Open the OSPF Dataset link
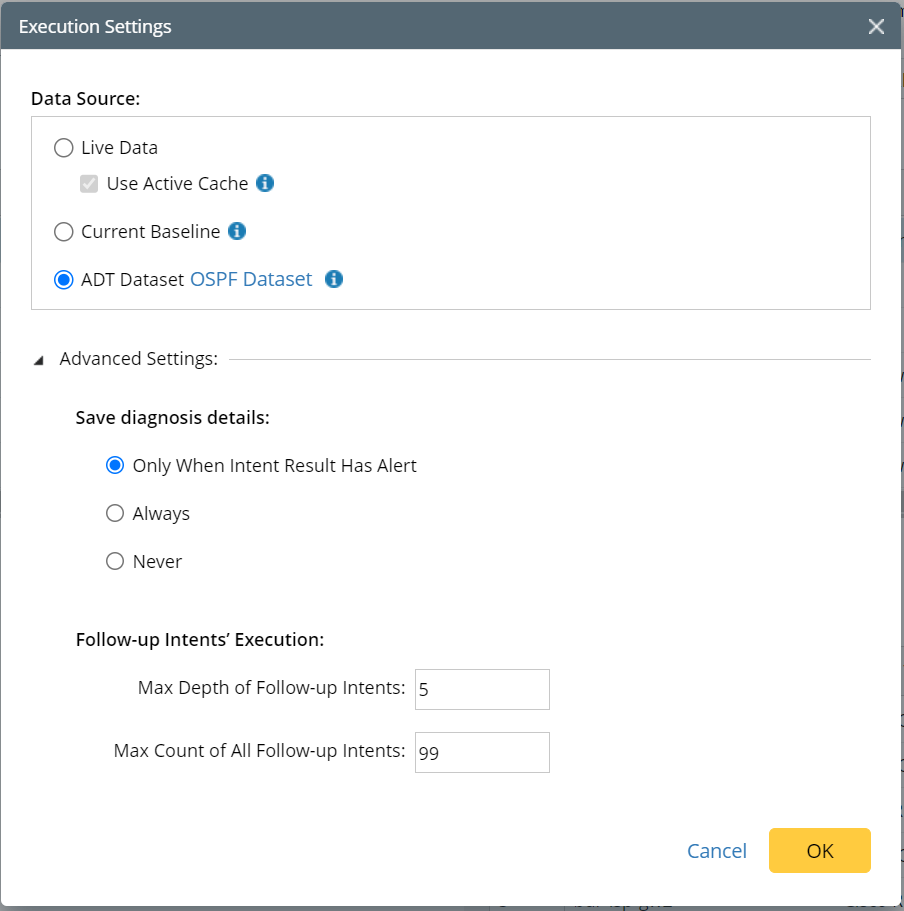904x911 pixels. tap(251, 280)
